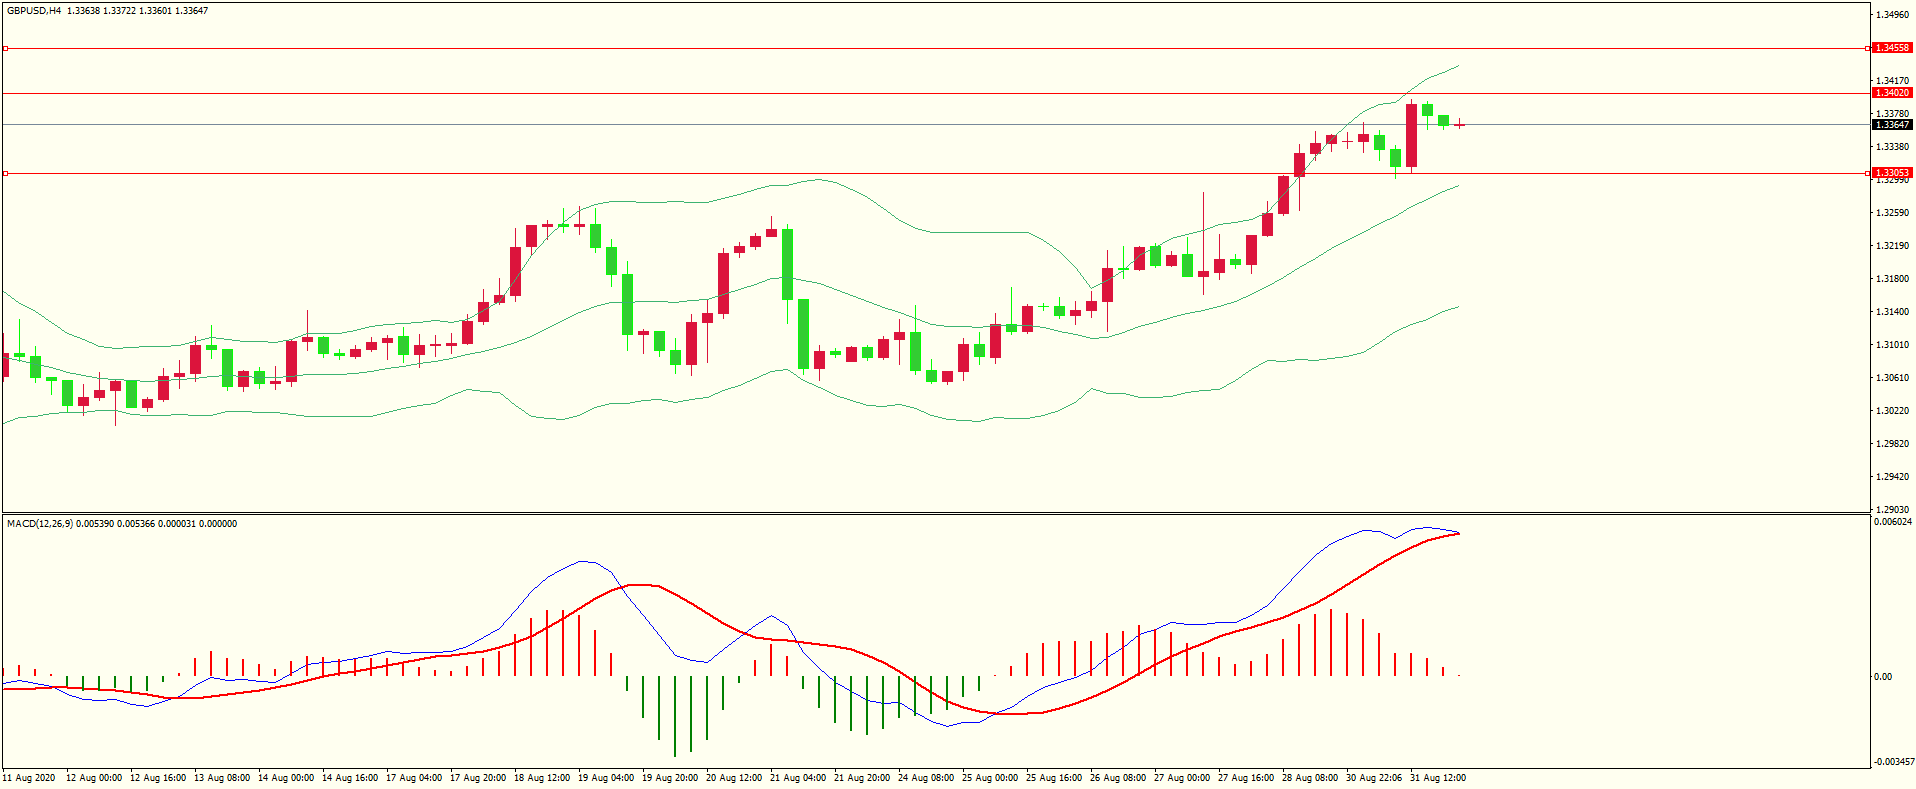1916x789 pixels.
Task: Click the MACD zero level label 0.00
Action: click(x=1883, y=677)
